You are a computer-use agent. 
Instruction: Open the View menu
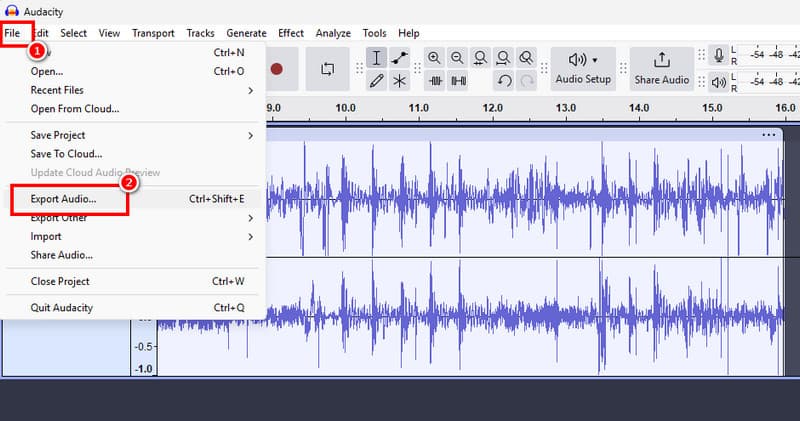pos(109,33)
